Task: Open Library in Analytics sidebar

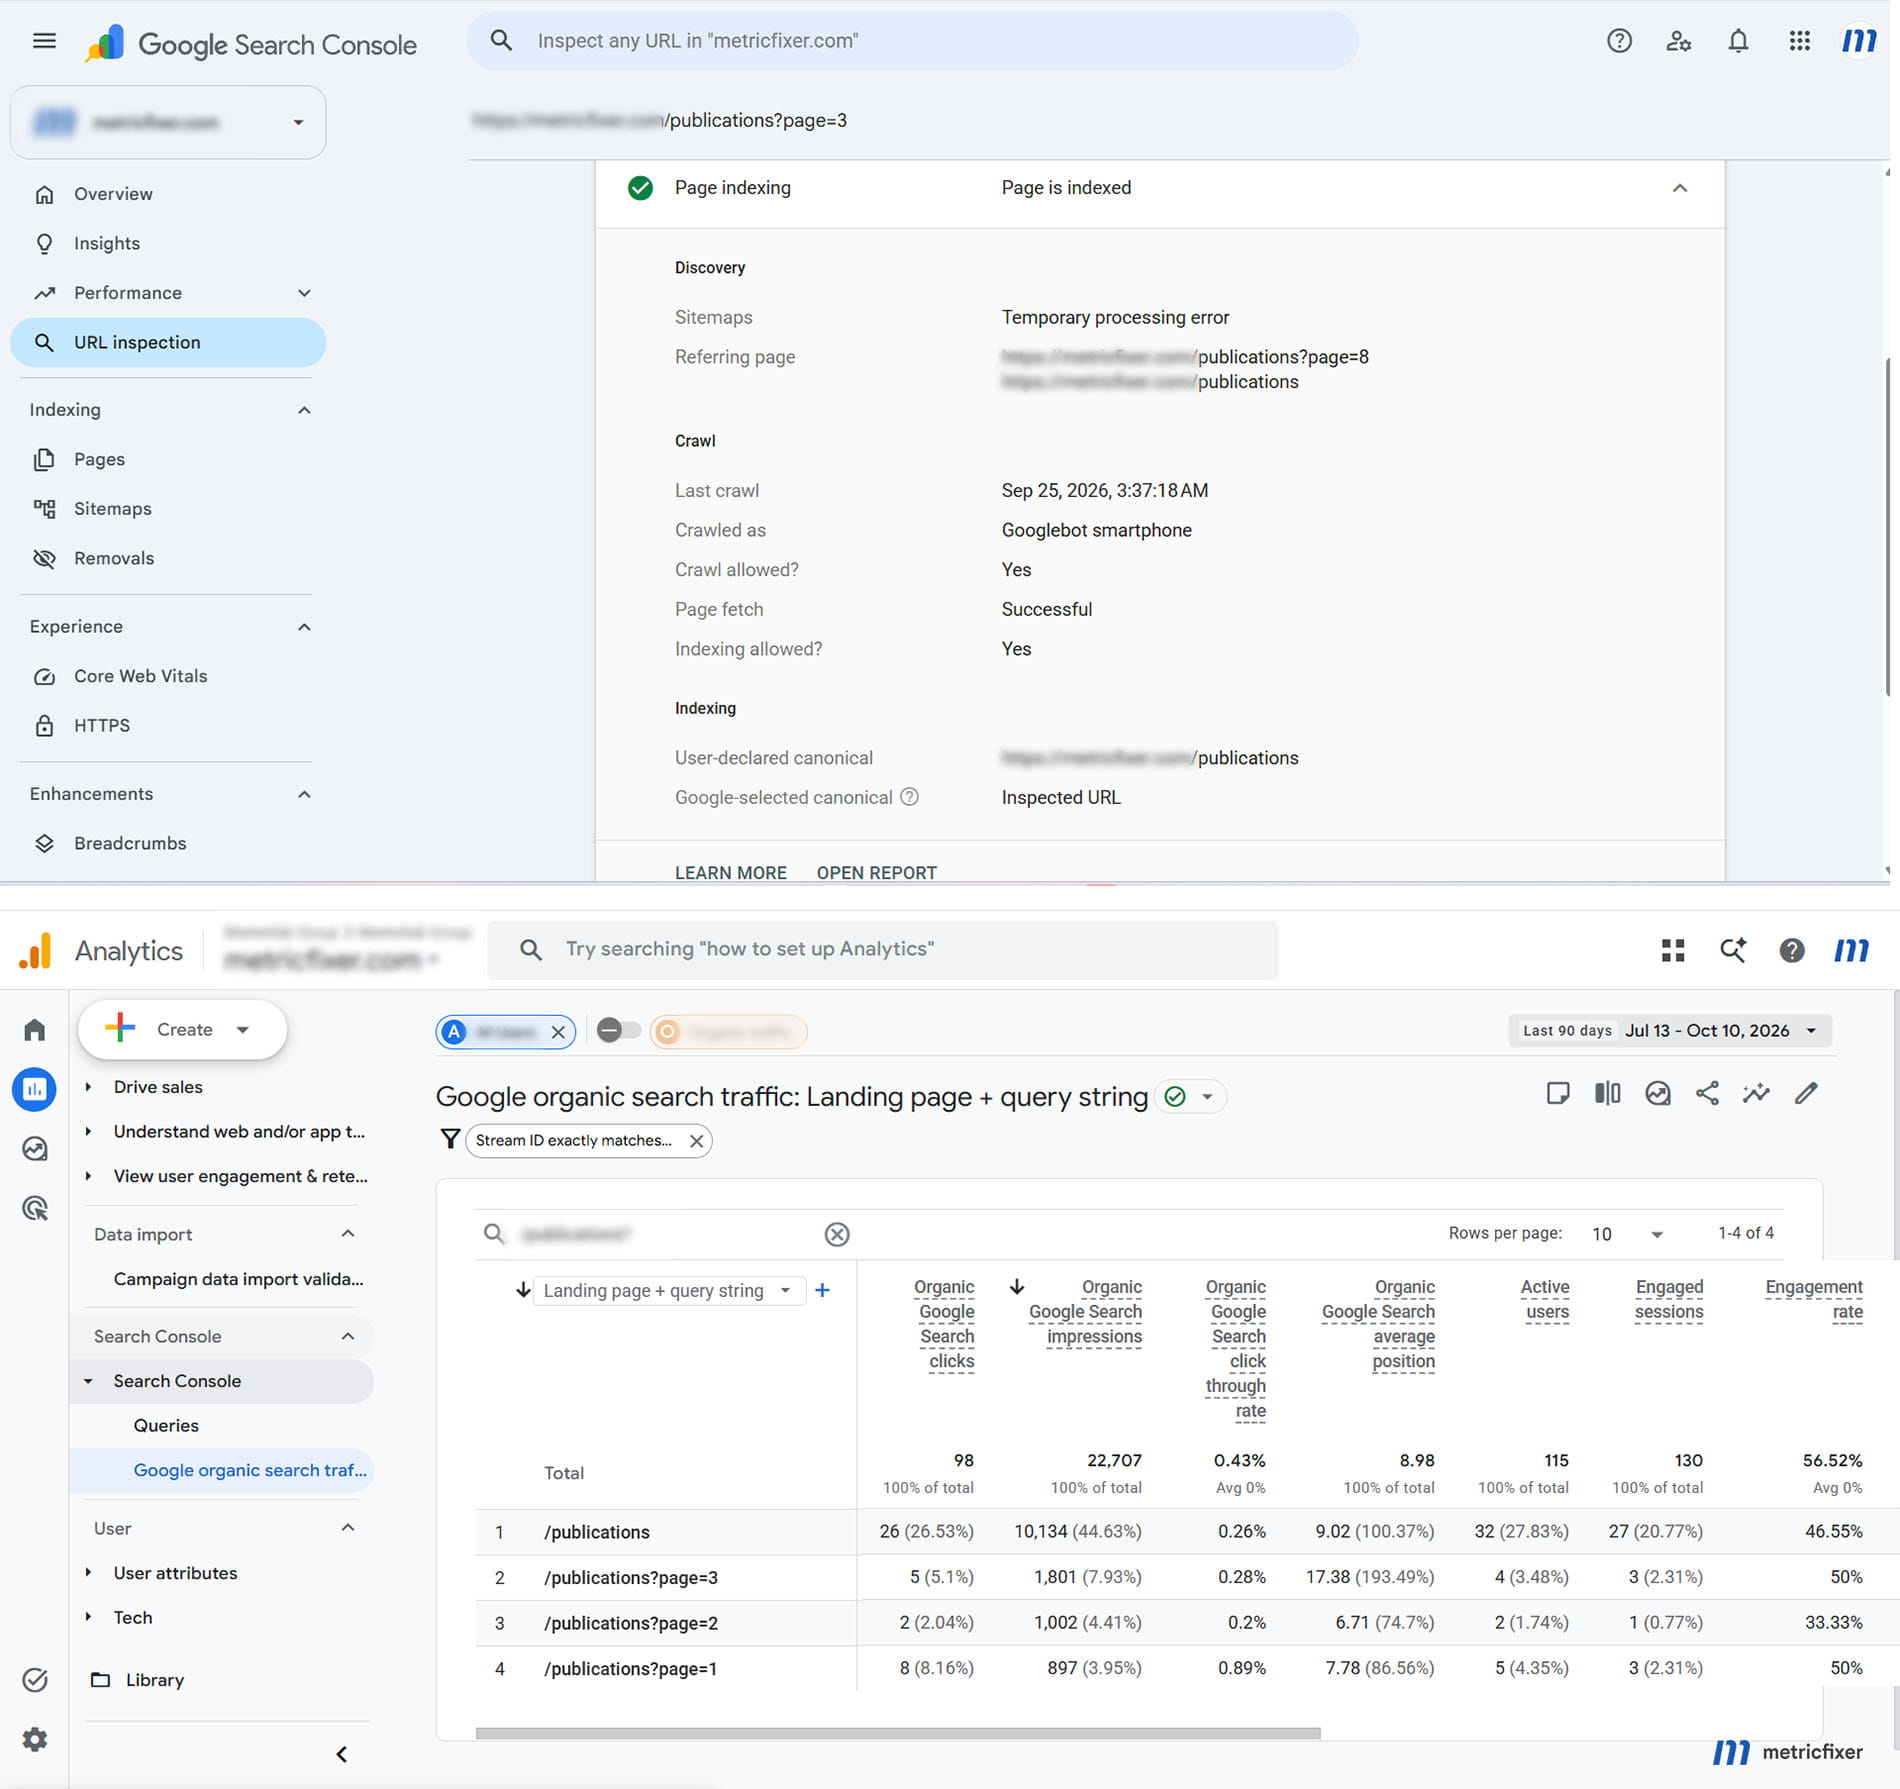Action: pyautogui.click(x=155, y=1680)
